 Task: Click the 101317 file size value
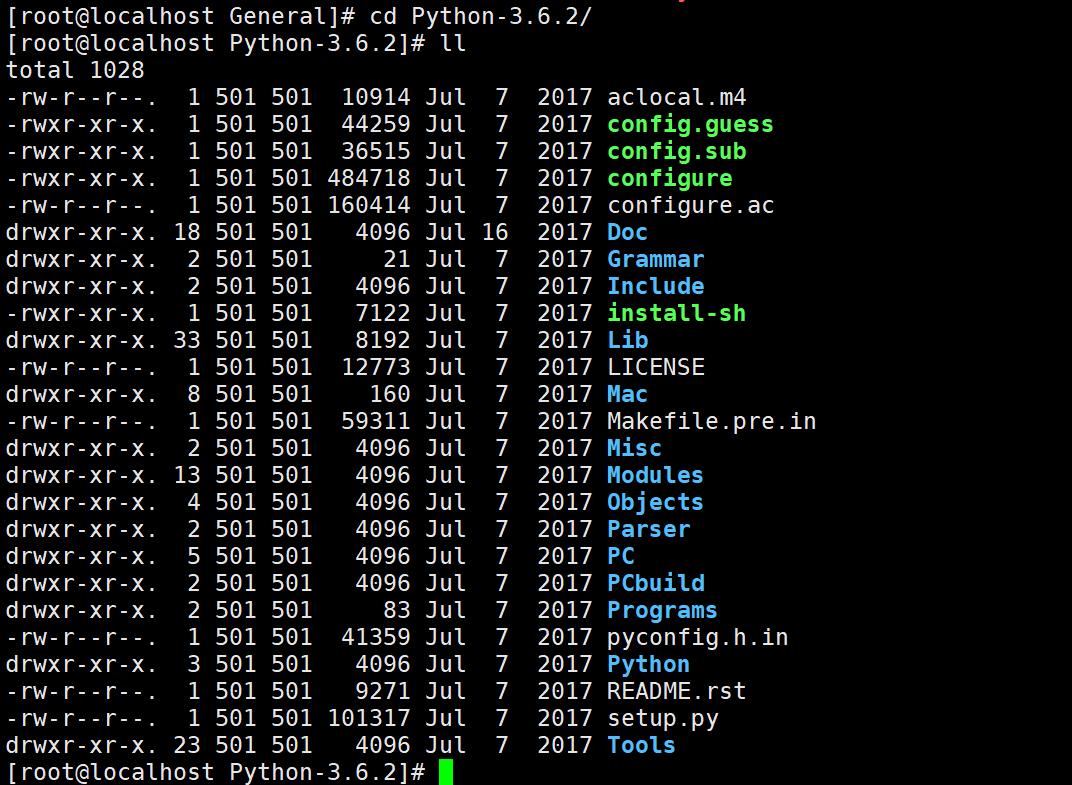tap(369, 719)
